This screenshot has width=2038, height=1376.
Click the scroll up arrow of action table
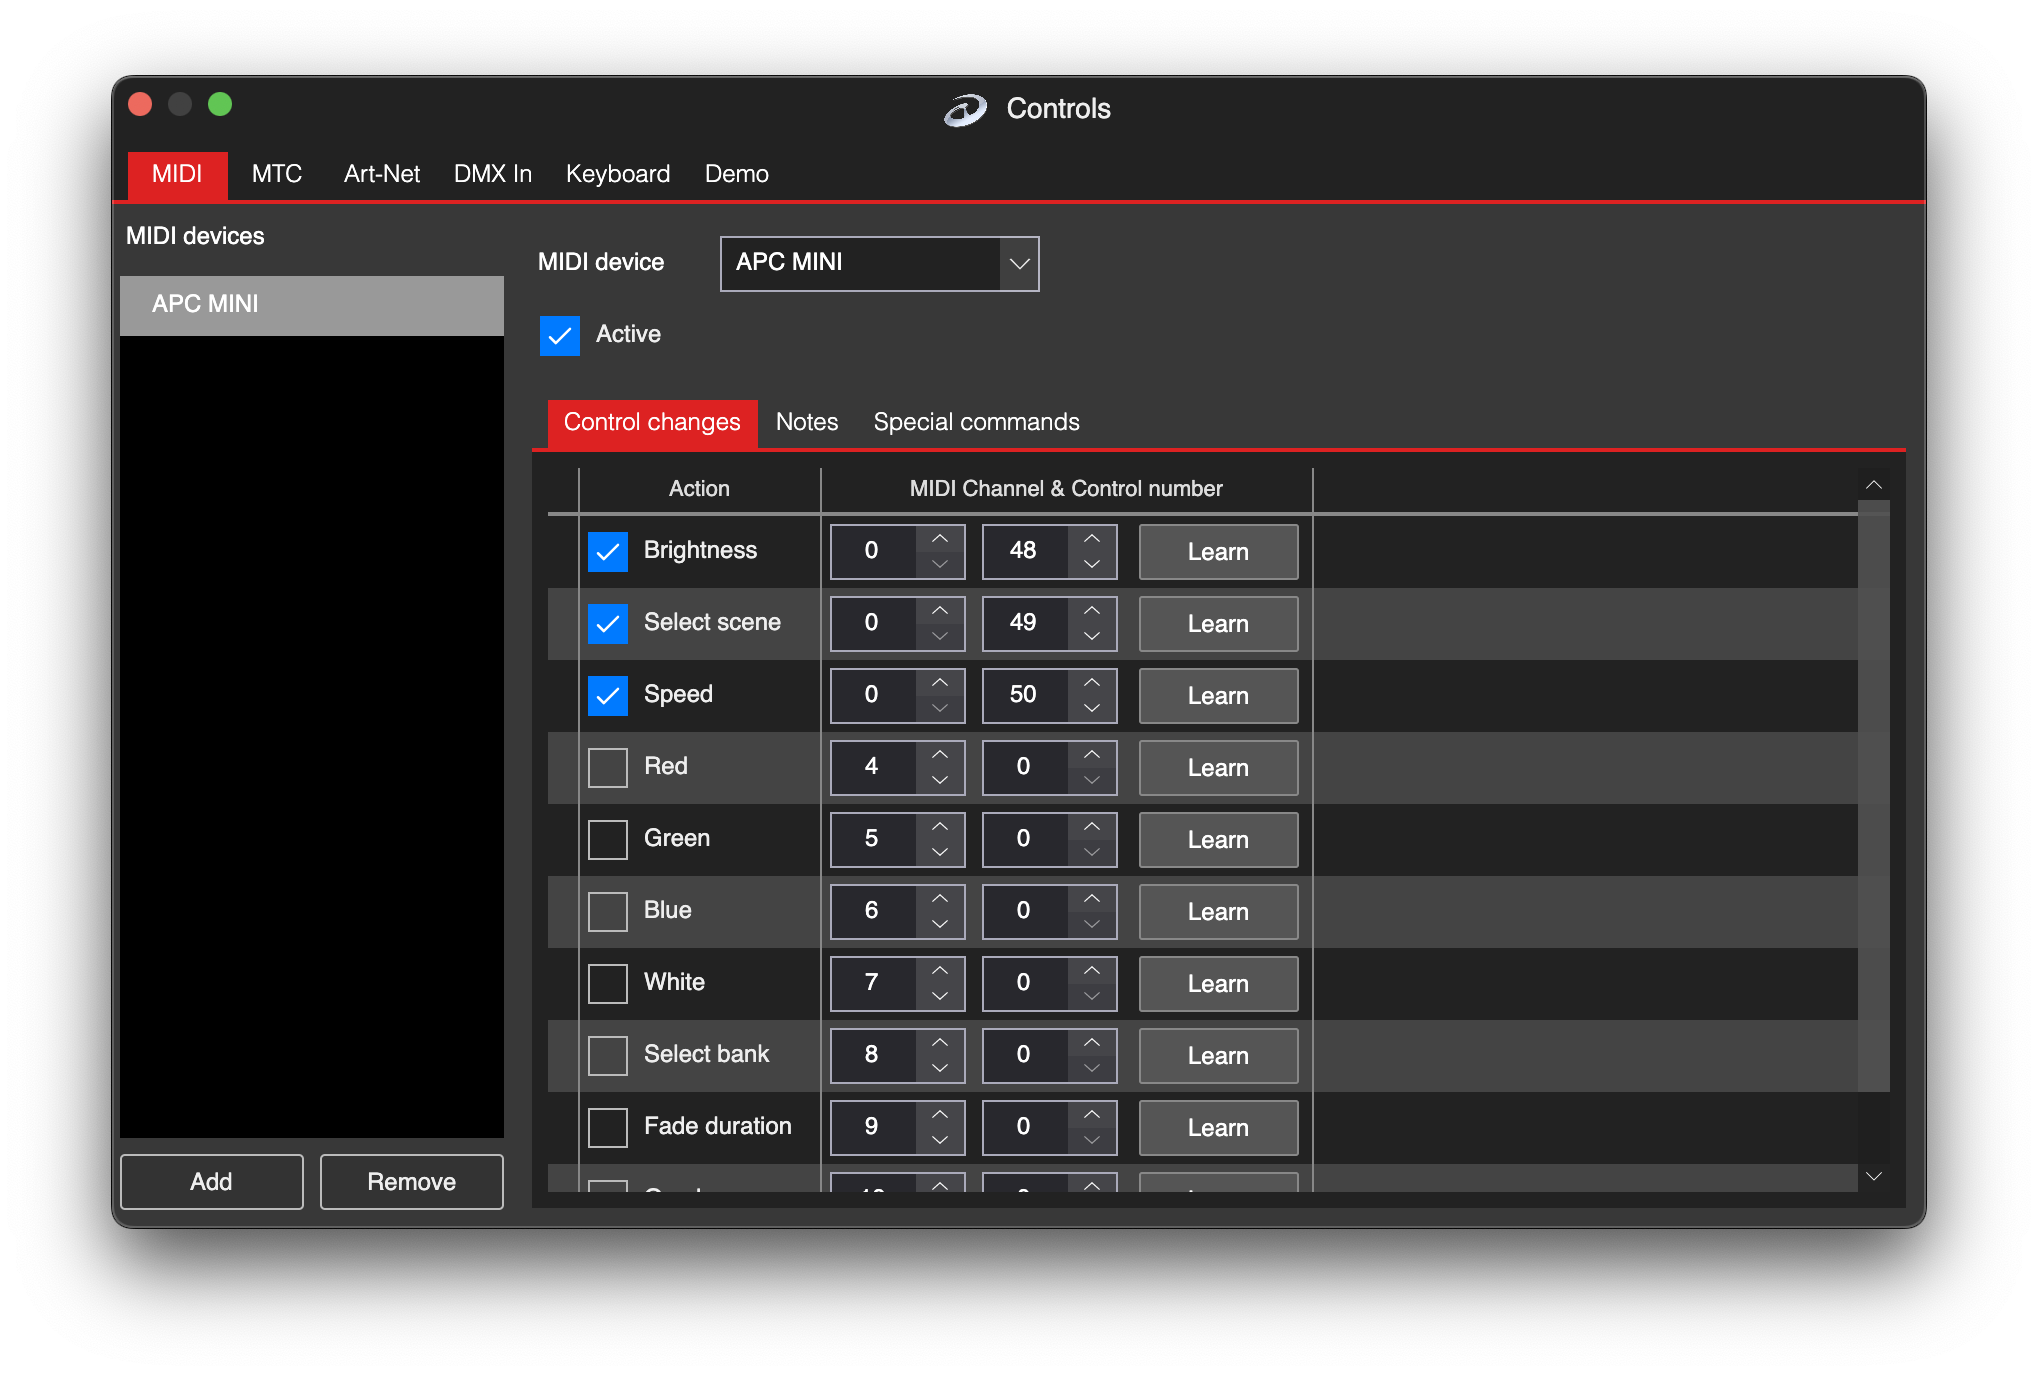click(x=1874, y=485)
